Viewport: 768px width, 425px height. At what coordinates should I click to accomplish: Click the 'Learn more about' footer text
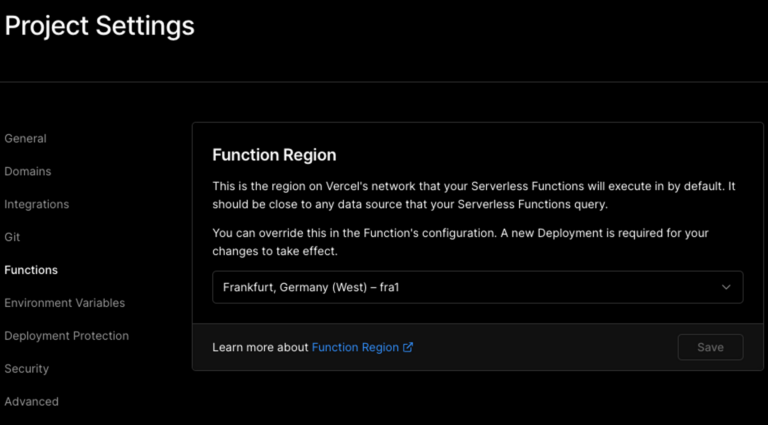pyautogui.click(x=261, y=347)
